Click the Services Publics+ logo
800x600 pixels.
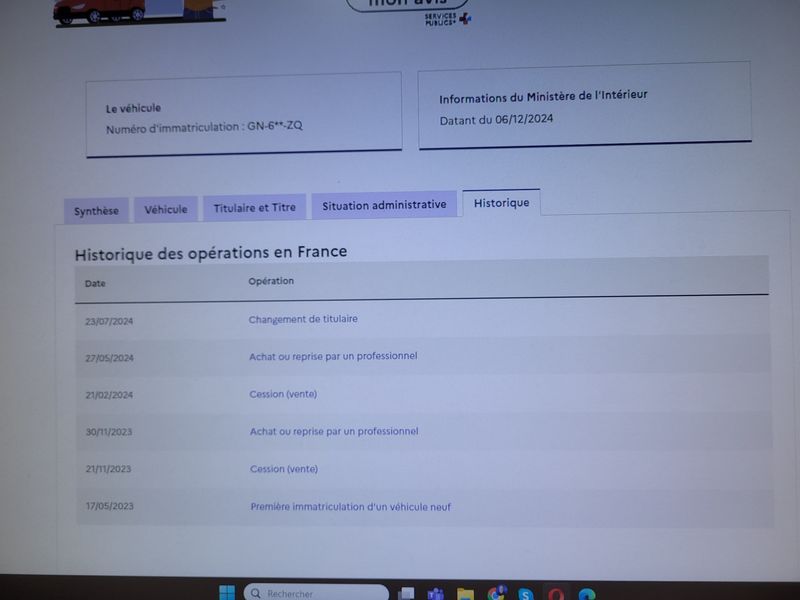[x=447, y=19]
